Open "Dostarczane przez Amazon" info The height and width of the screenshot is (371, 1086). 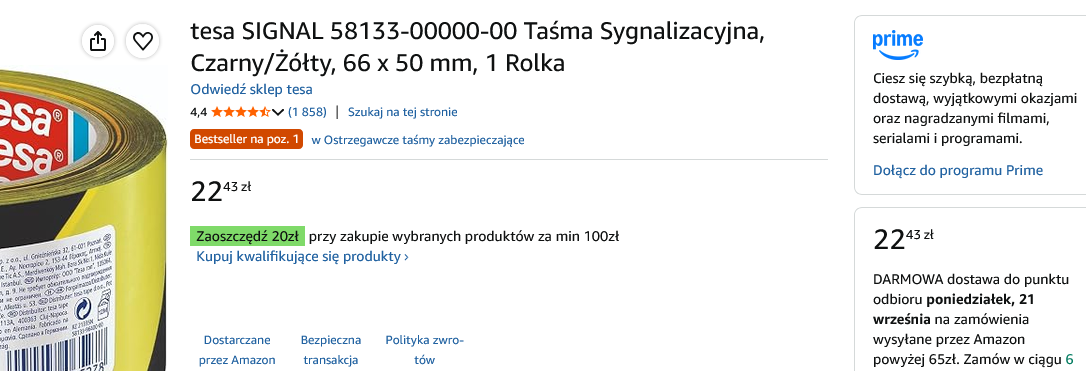[x=237, y=350]
